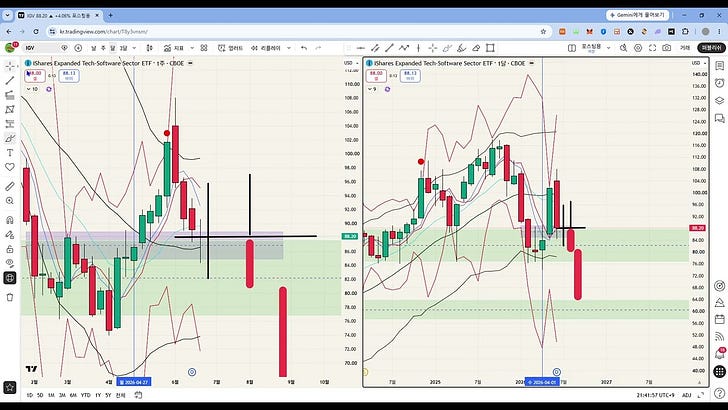Click the compare or add symbol plus icon

(78, 48)
